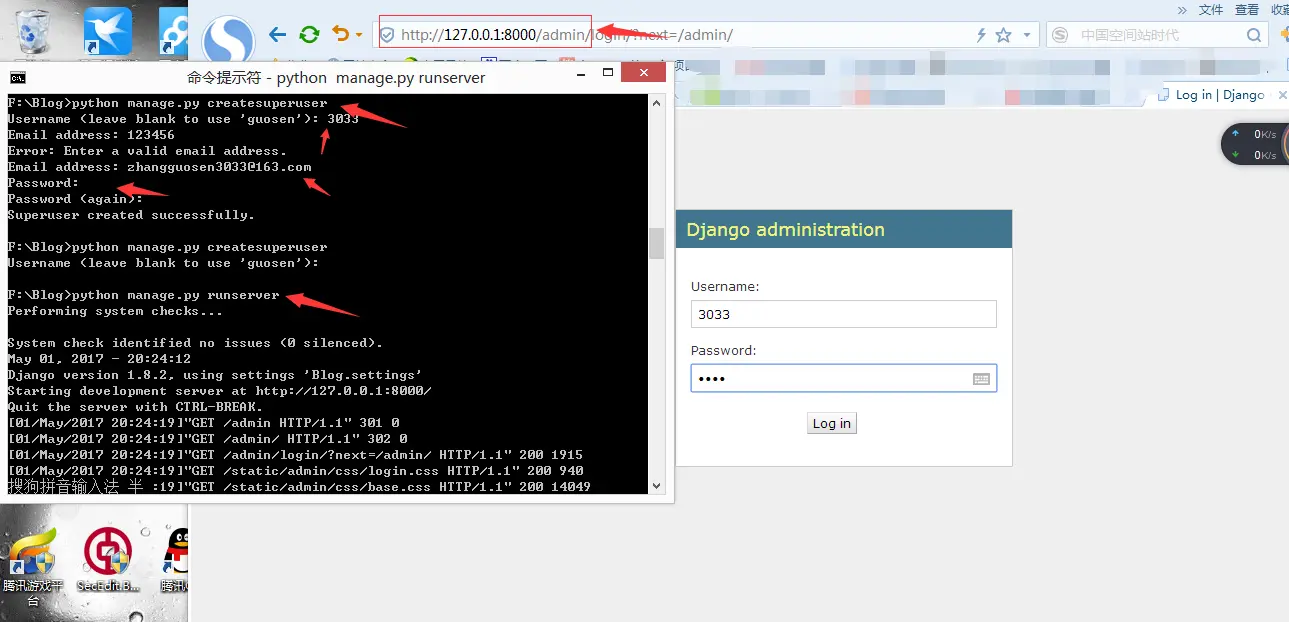Minimize the command prompt window
The width and height of the screenshot is (1289, 622).
pos(579,73)
